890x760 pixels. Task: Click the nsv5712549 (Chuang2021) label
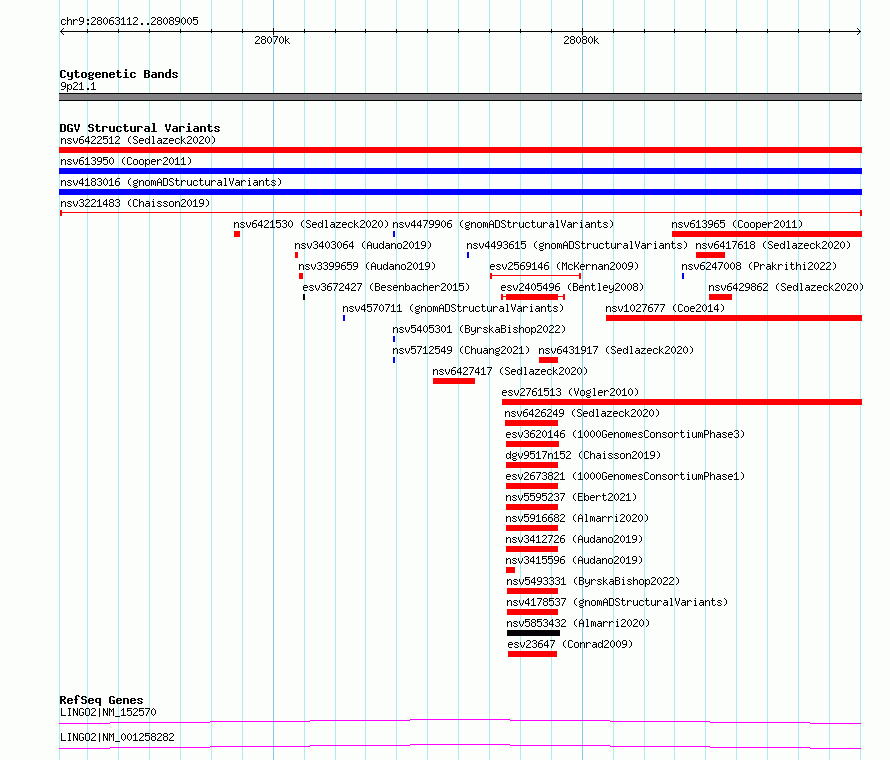tap(461, 350)
